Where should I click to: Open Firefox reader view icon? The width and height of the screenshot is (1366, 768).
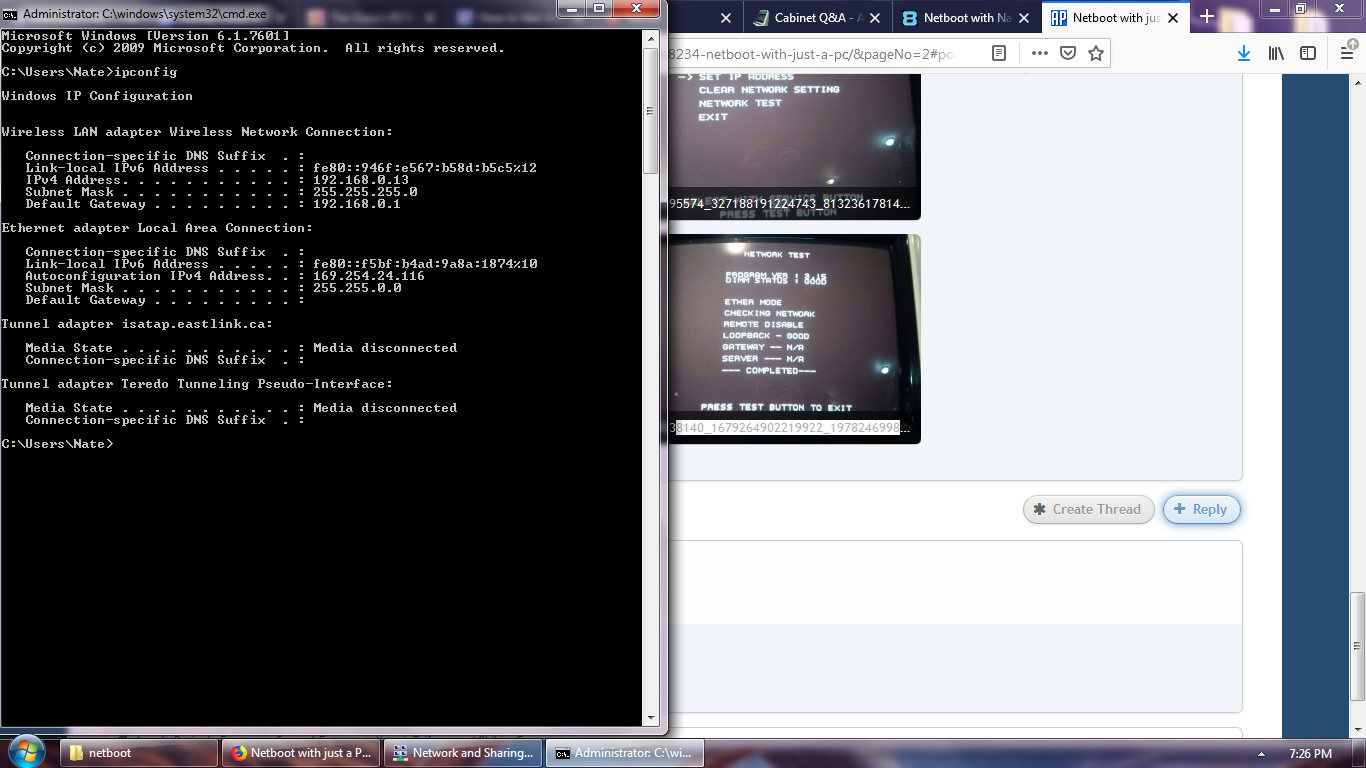pos(998,54)
